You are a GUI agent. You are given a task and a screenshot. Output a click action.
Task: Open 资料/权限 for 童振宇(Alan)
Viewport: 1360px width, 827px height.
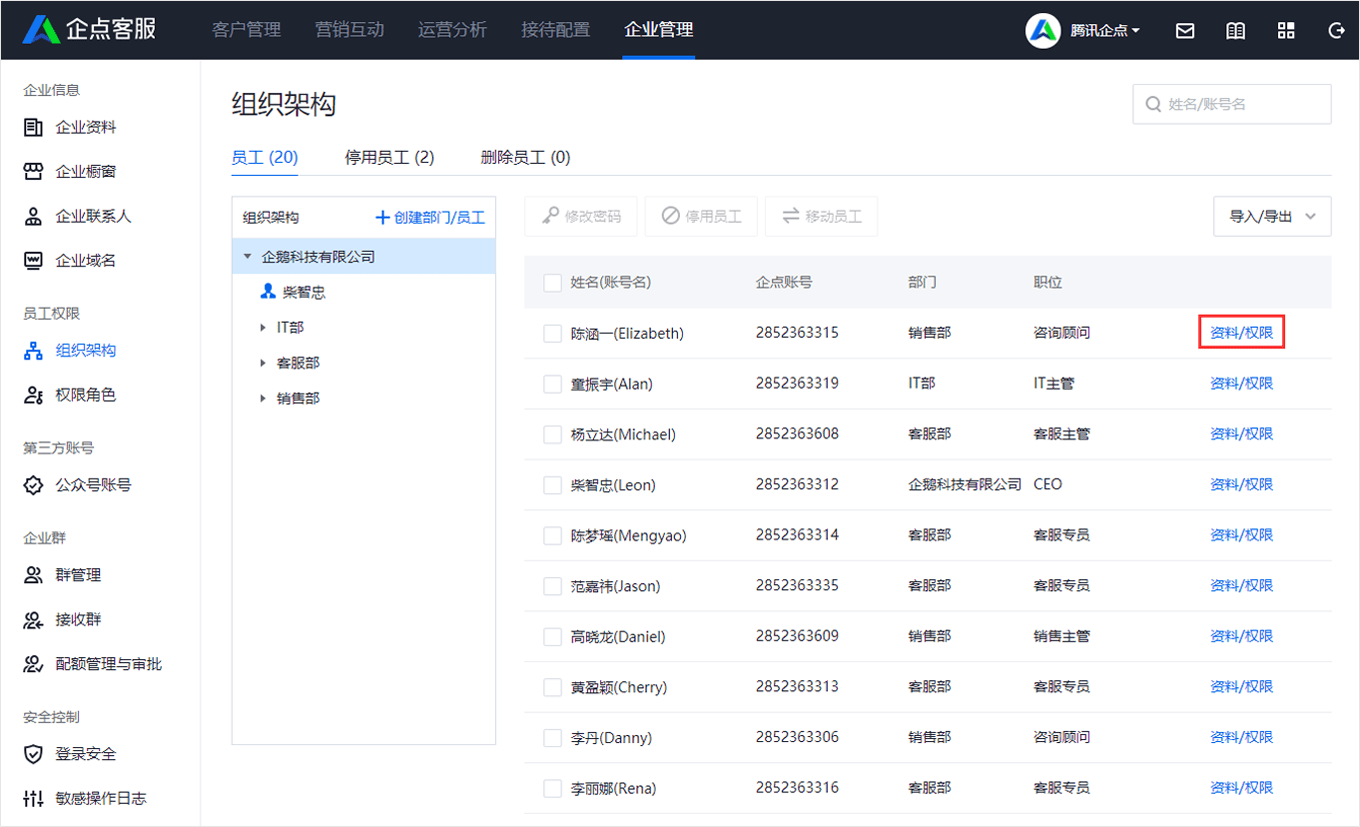(x=1241, y=384)
